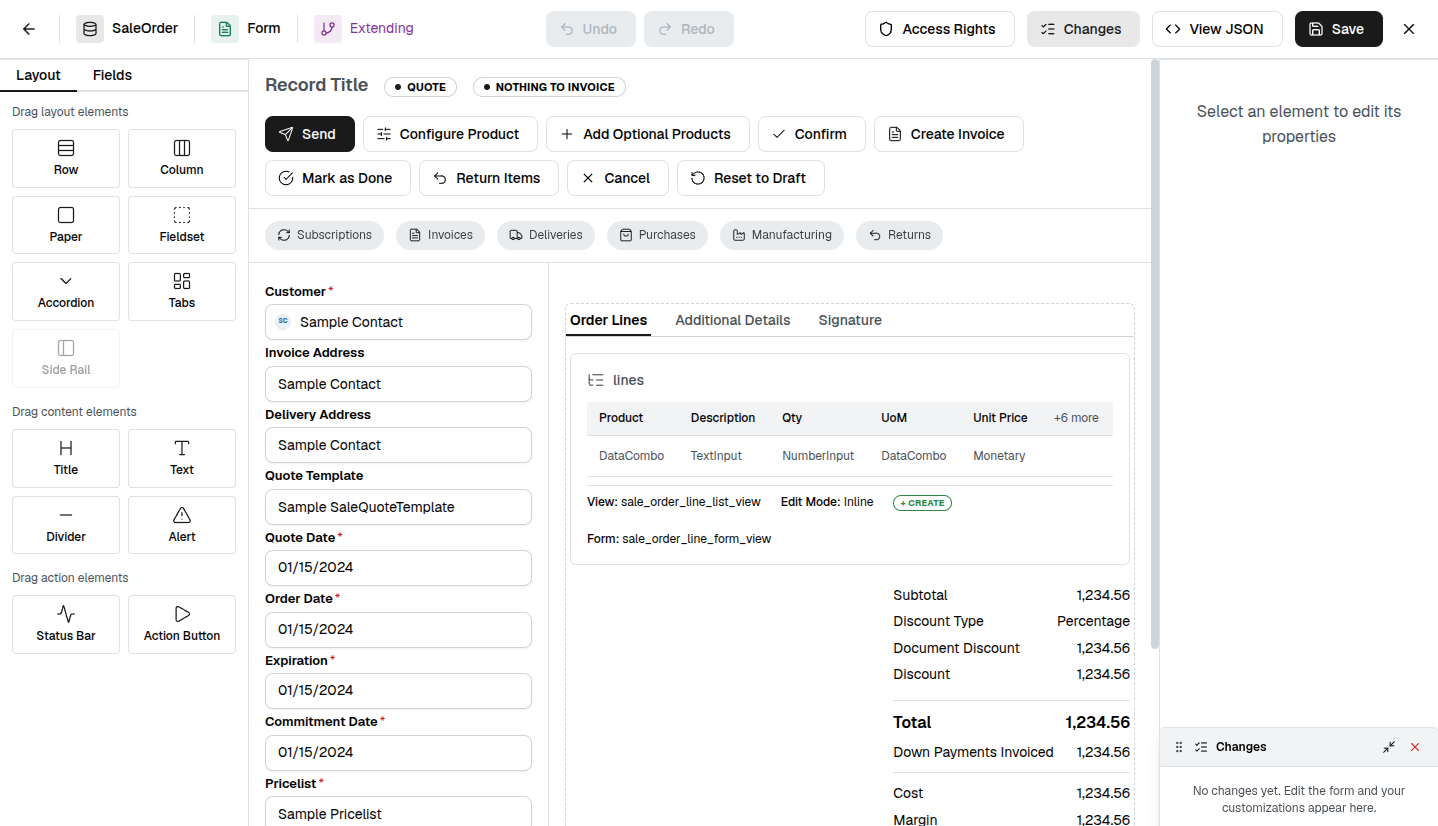1438x826 pixels.
Task: Click the Confirm button
Action: coord(812,134)
